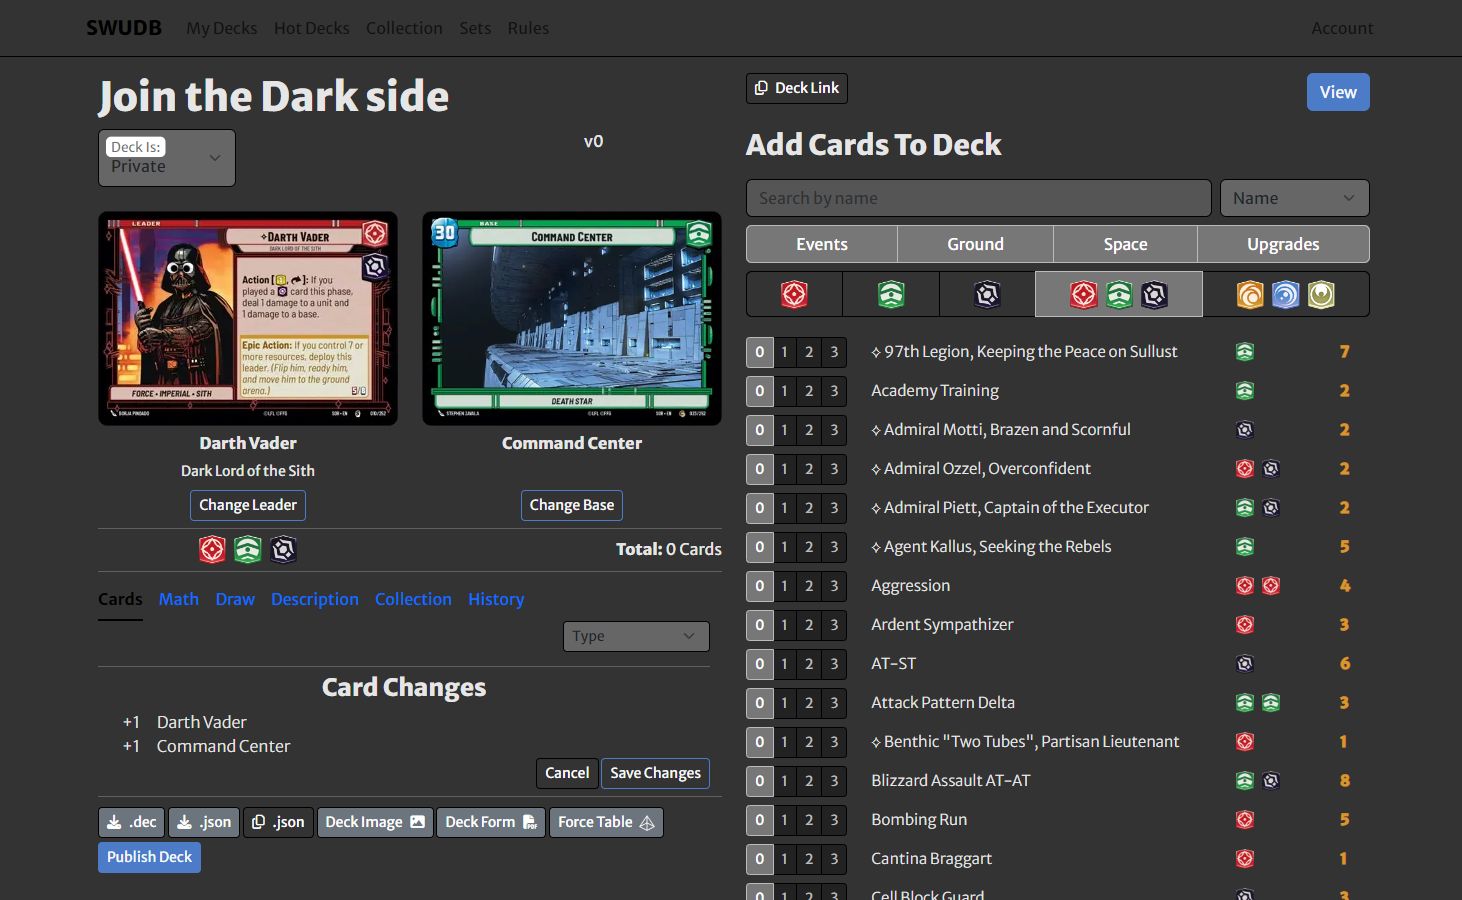
Task: Open the Rules page
Action: [528, 28]
